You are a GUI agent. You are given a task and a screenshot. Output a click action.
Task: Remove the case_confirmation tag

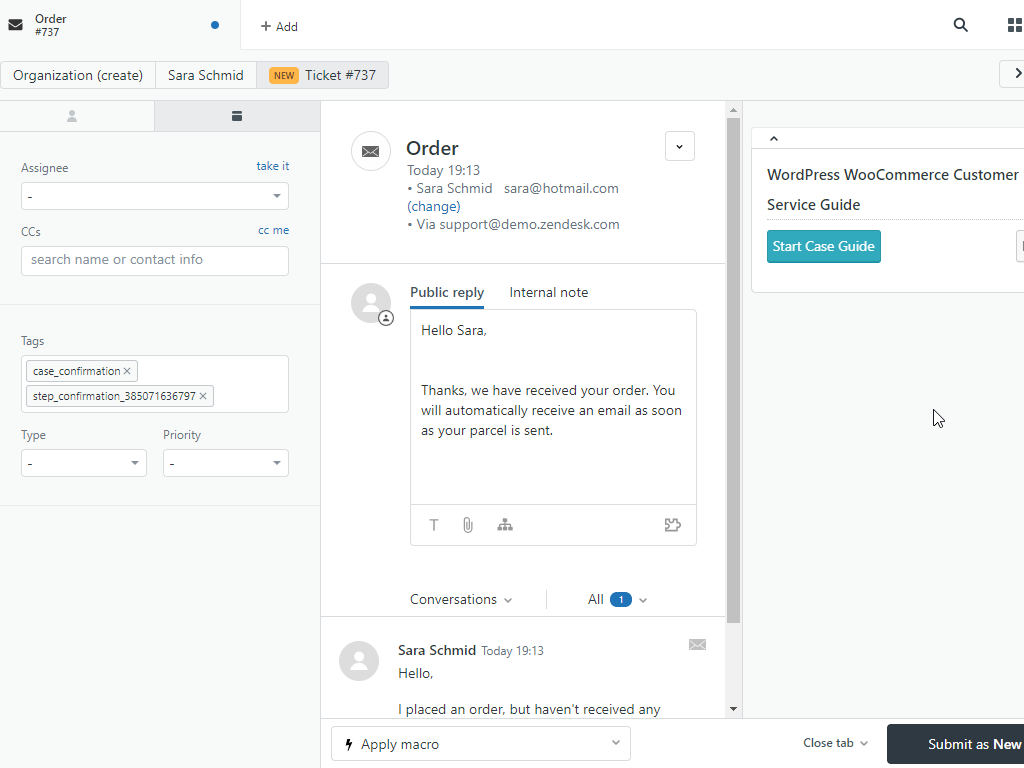(x=127, y=371)
